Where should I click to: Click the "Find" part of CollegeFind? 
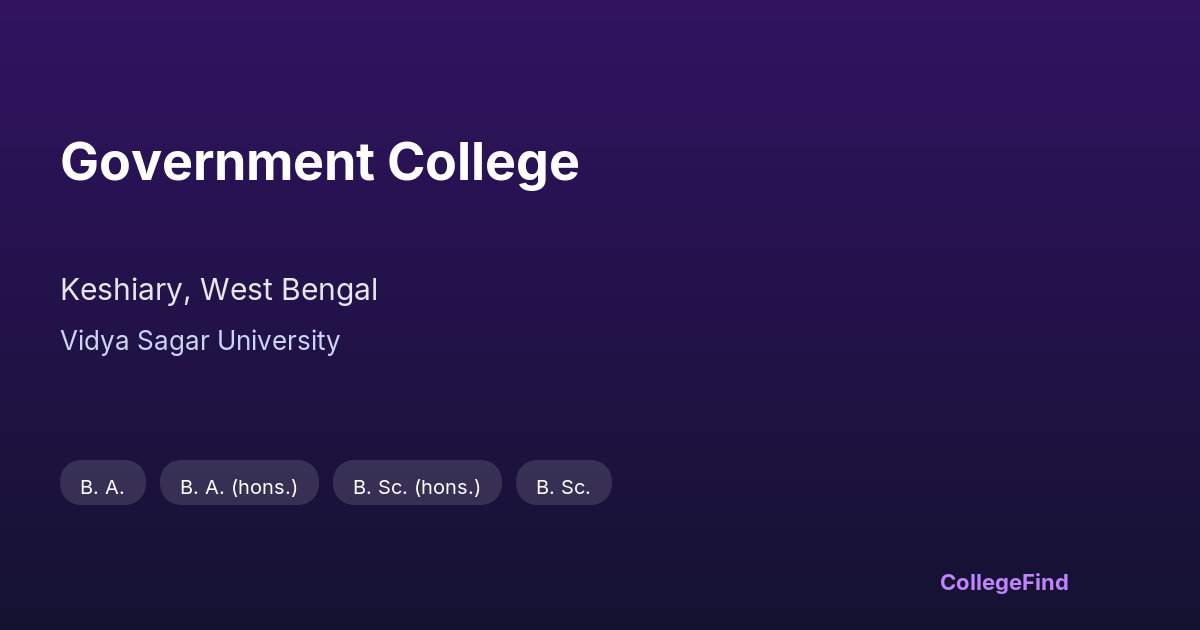[1045, 582]
